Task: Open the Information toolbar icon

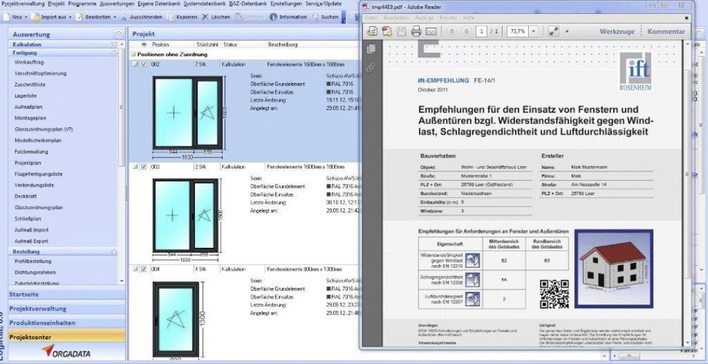Action: coord(273,17)
